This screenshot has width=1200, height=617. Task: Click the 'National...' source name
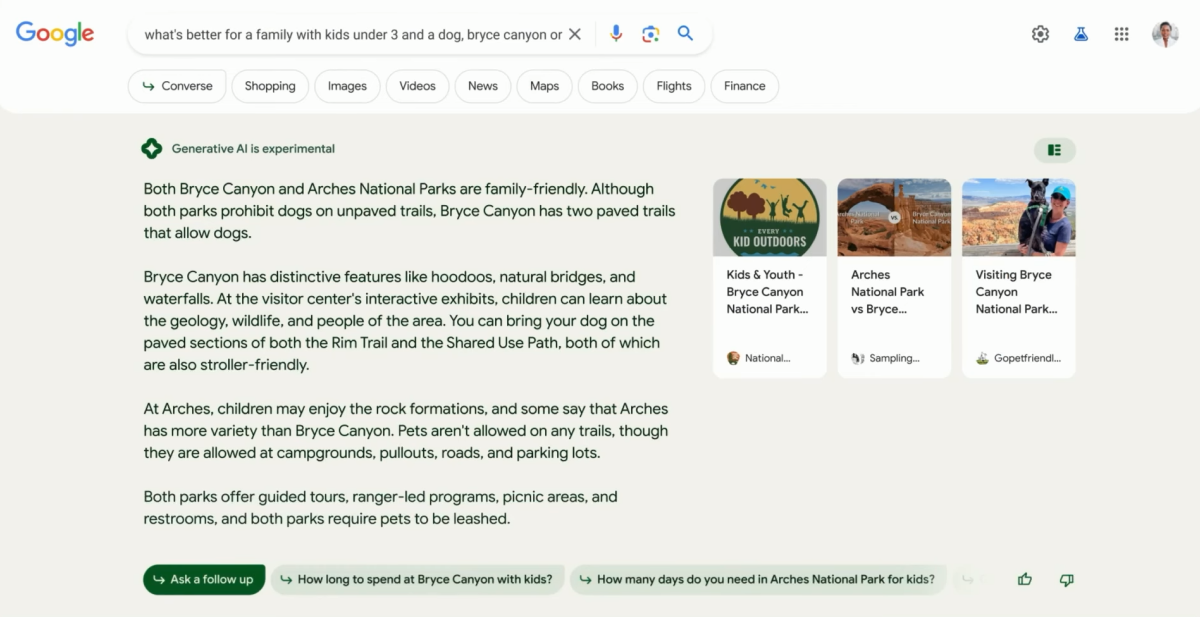768,358
